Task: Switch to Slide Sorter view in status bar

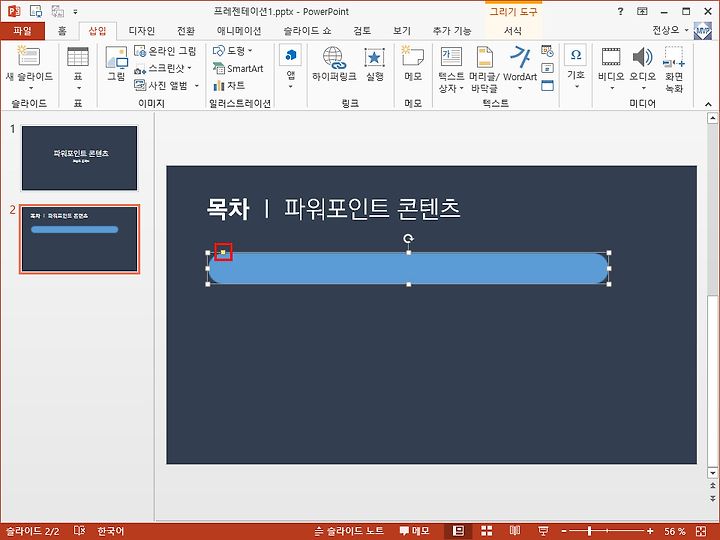Action: (486, 531)
